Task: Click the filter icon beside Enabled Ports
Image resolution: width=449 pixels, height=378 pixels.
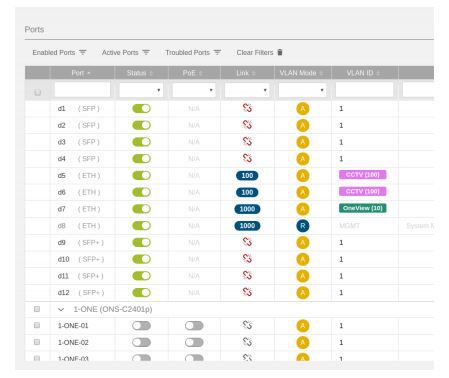Action: pos(83,52)
